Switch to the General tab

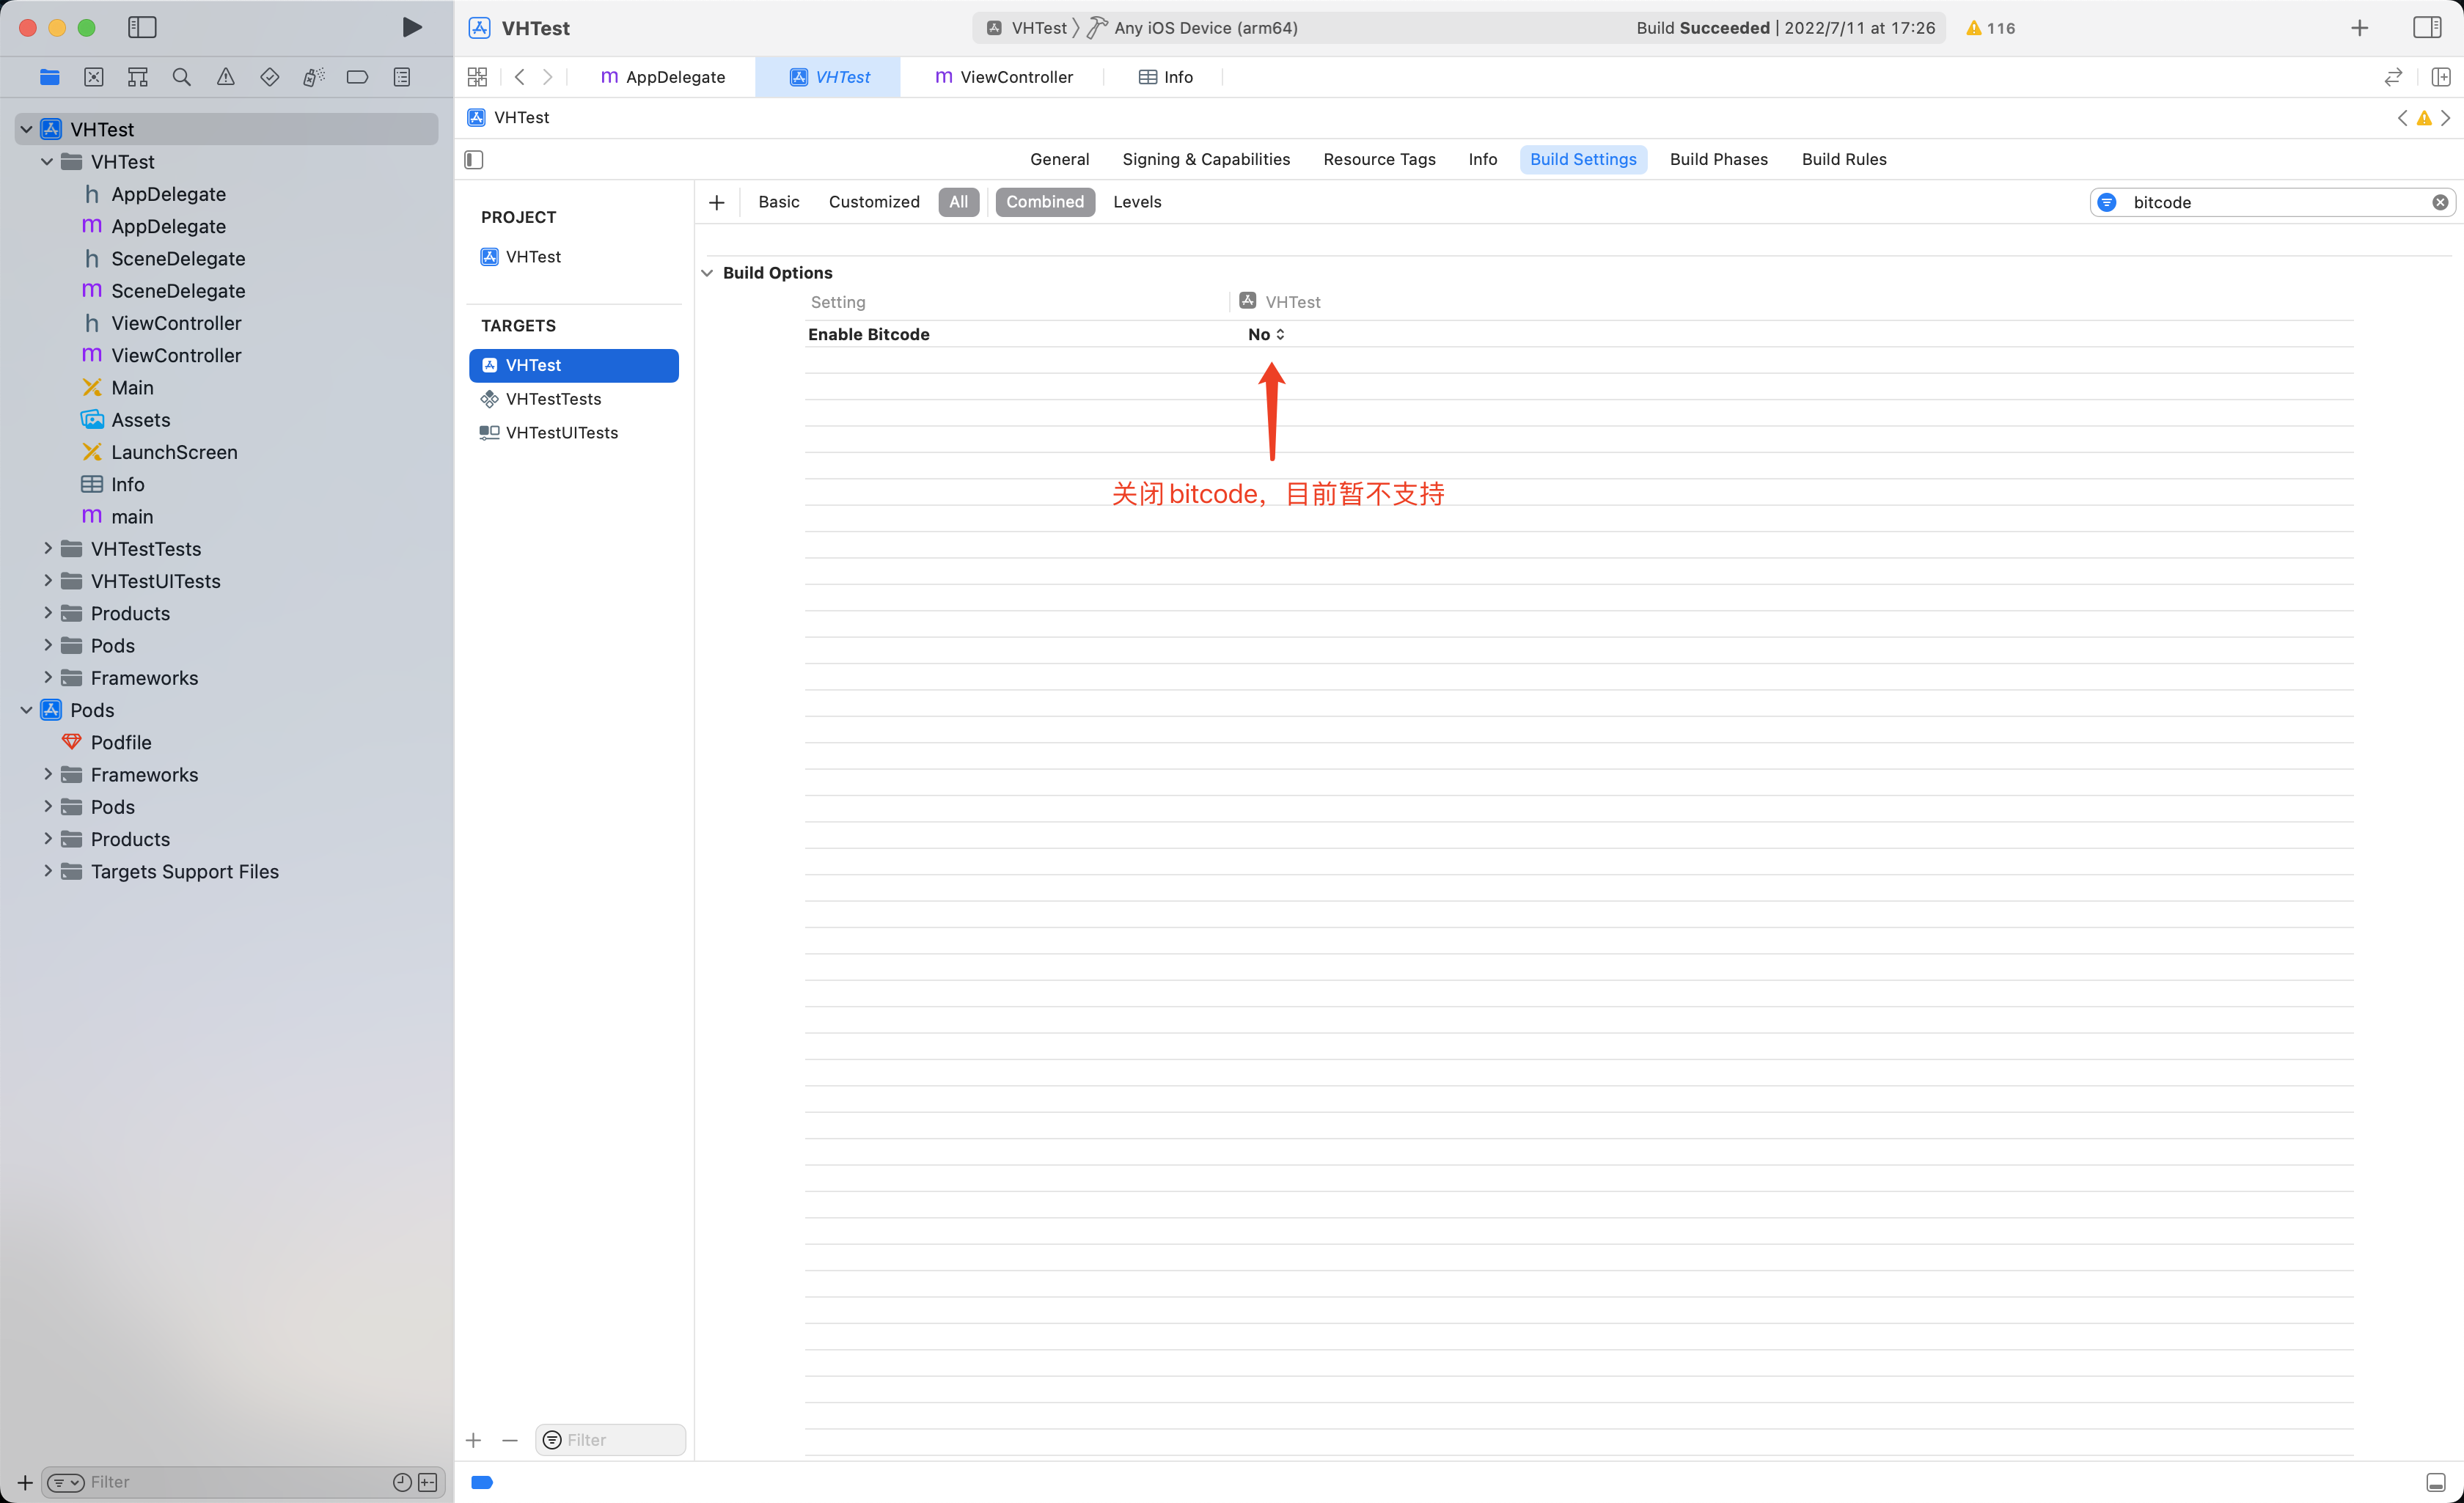pos(1059,159)
